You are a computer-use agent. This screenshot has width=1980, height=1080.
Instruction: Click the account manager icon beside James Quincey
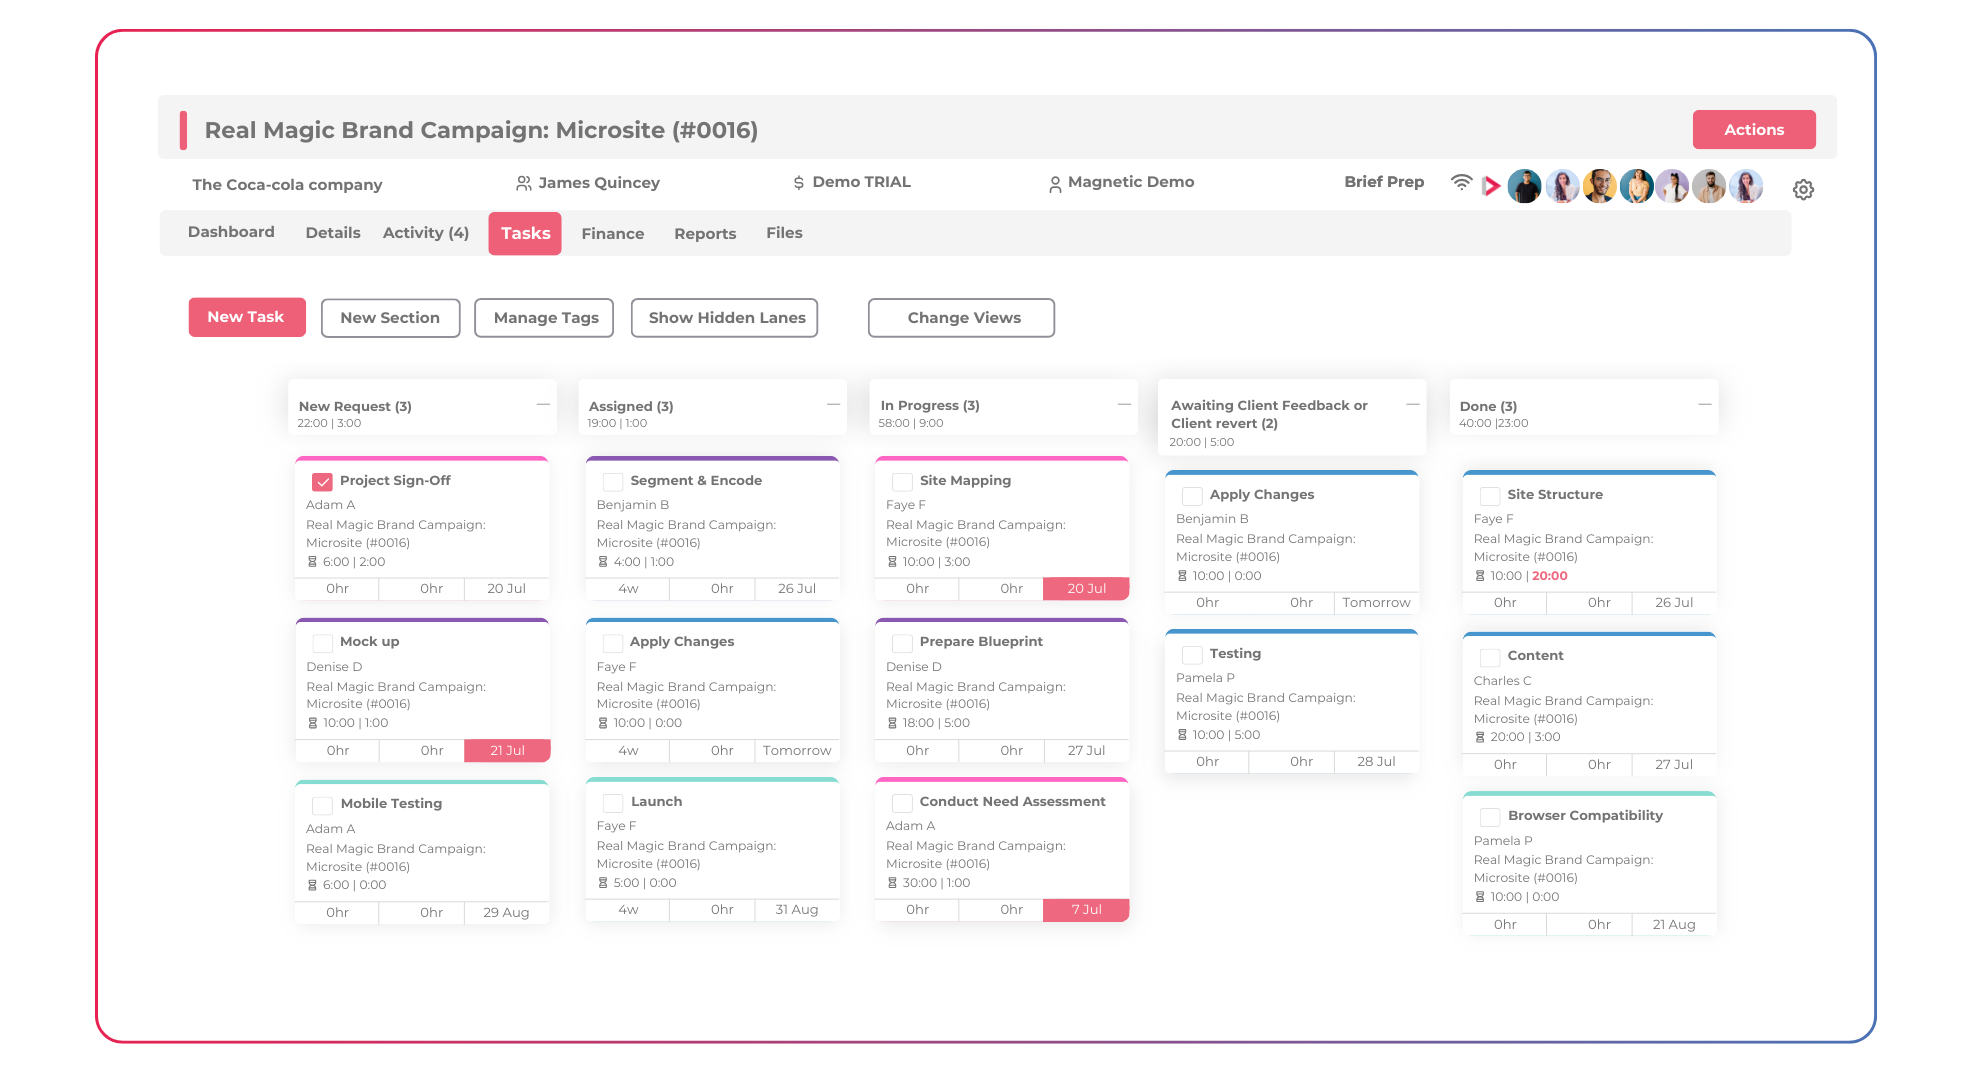523,183
